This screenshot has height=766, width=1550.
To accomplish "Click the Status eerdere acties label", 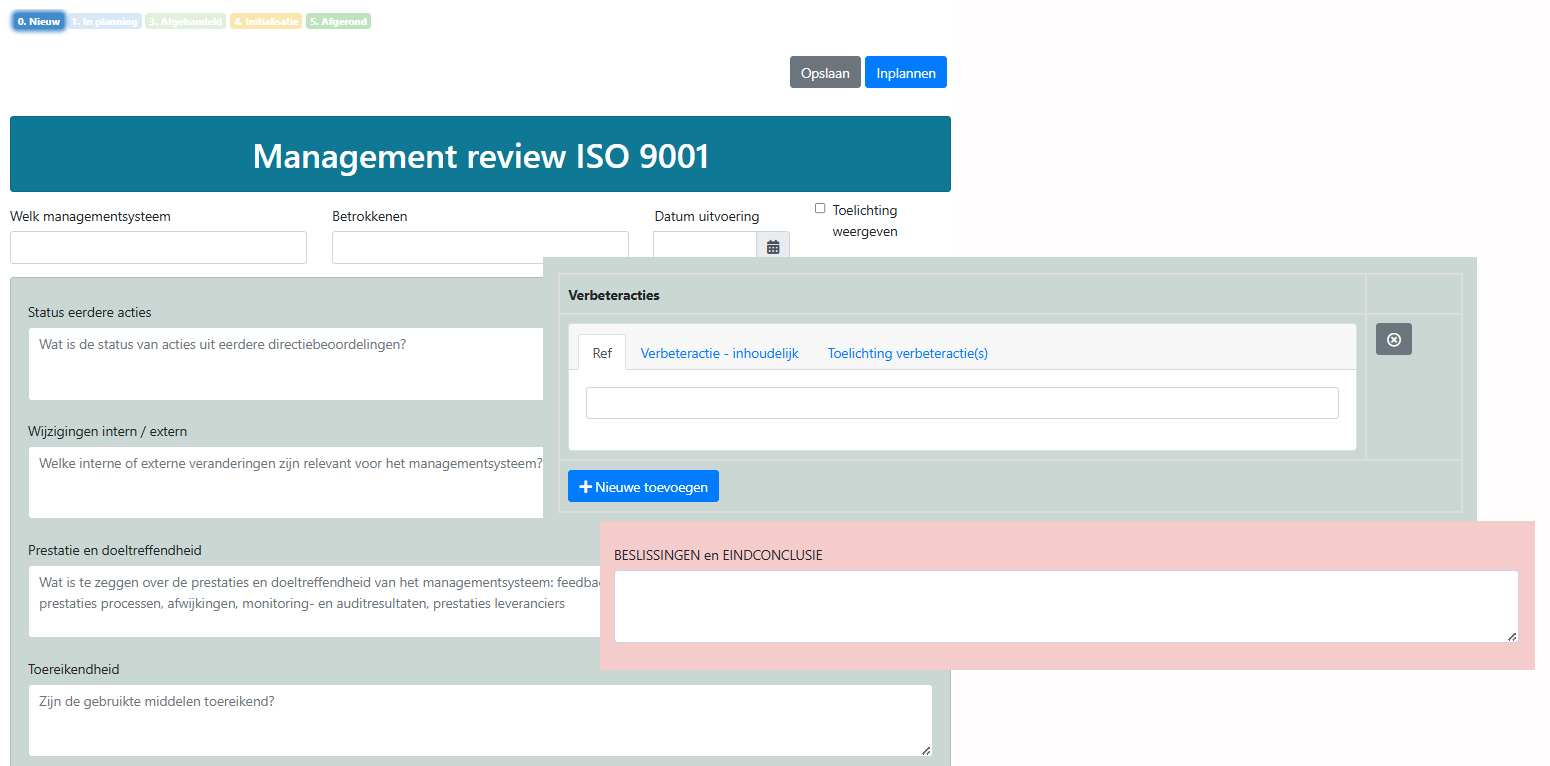I will click(90, 312).
